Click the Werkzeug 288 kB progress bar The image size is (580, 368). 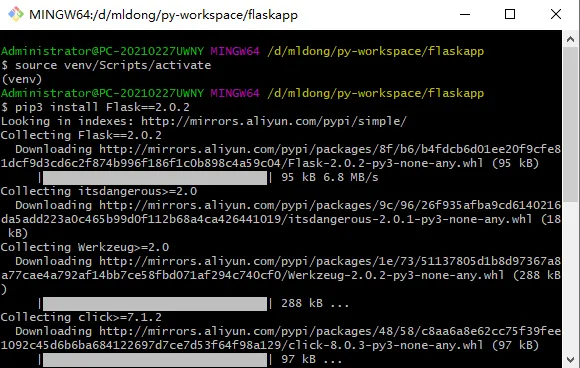pyautogui.click(x=155, y=304)
